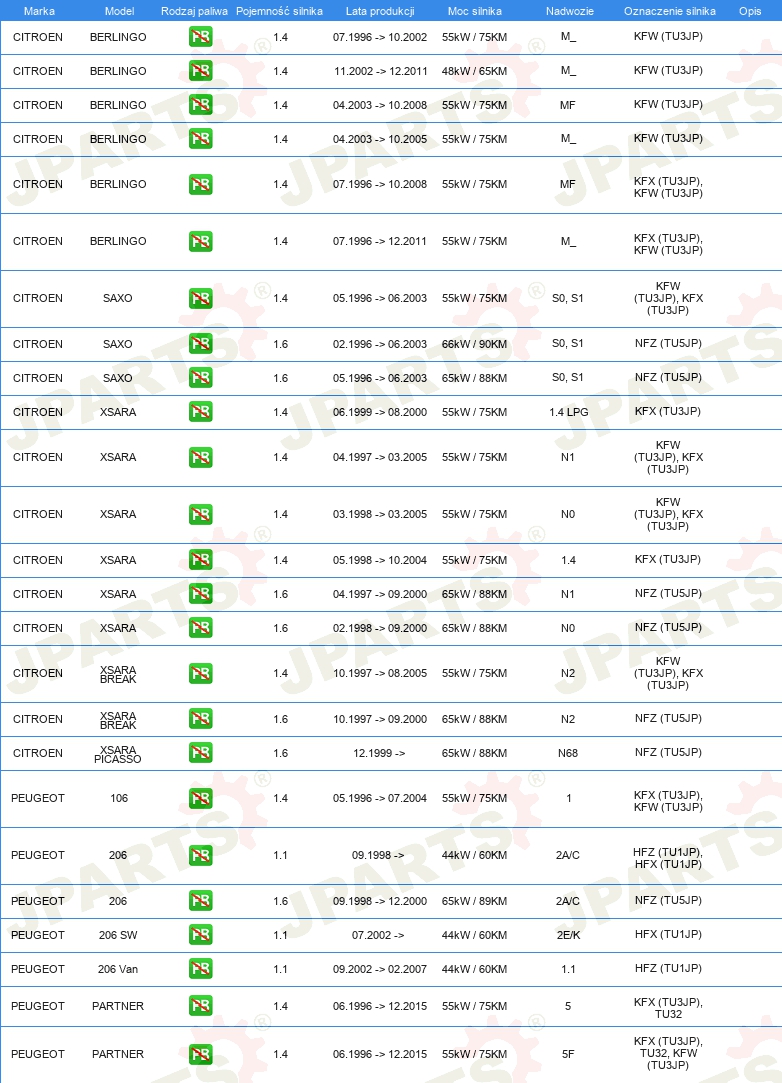
Task: Select the 1.1 body cell in 206 Van row
Action: click(x=568, y=969)
